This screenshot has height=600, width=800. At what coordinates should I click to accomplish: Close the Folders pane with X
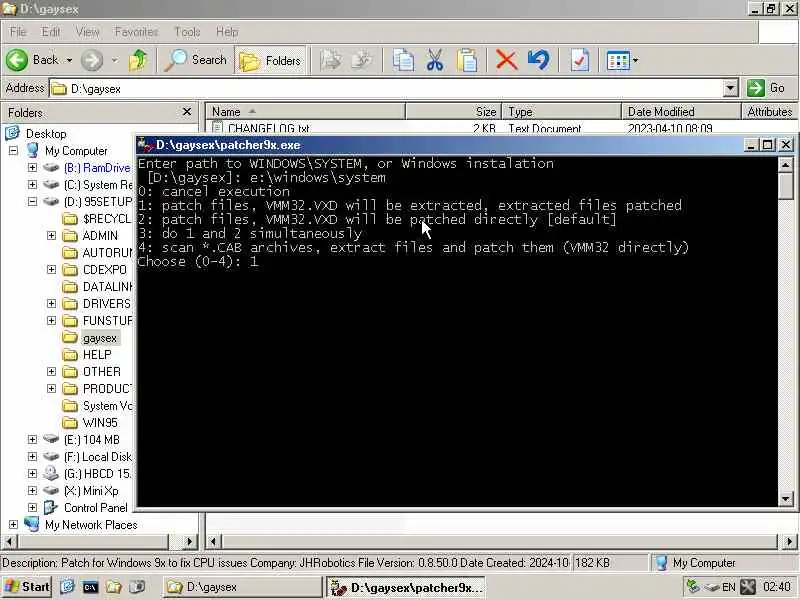tap(187, 112)
